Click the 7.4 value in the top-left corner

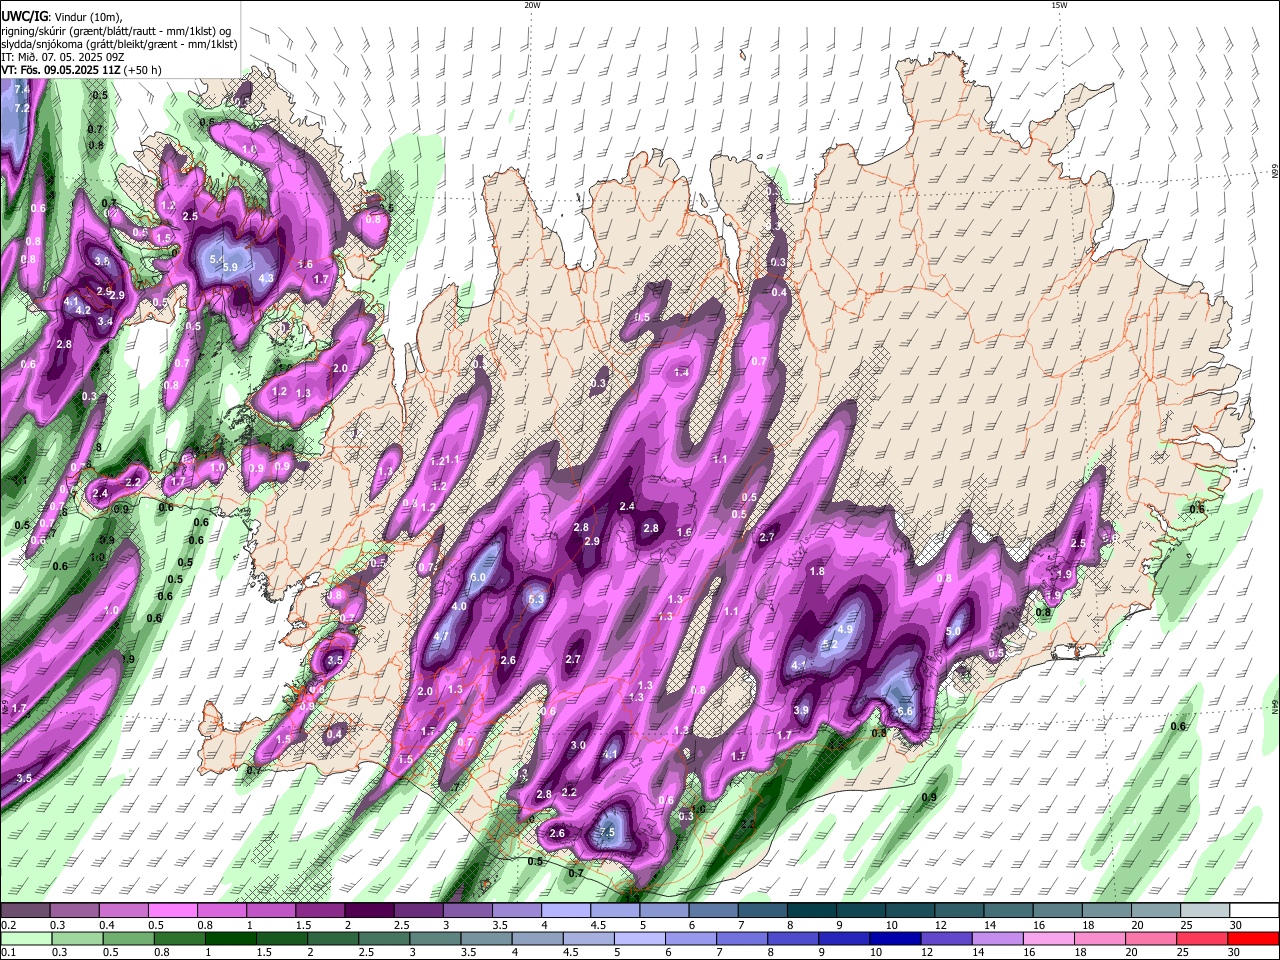pyautogui.click(x=22, y=90)
